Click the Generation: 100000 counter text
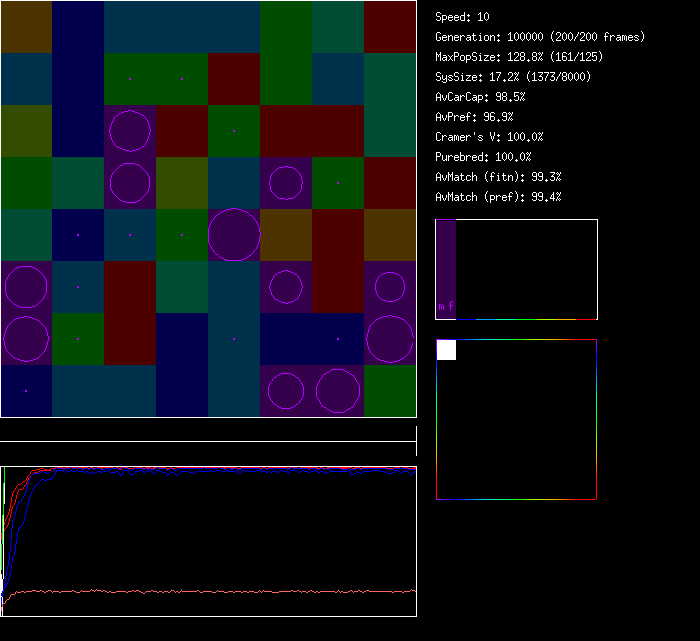 click(x=540, y=37)
